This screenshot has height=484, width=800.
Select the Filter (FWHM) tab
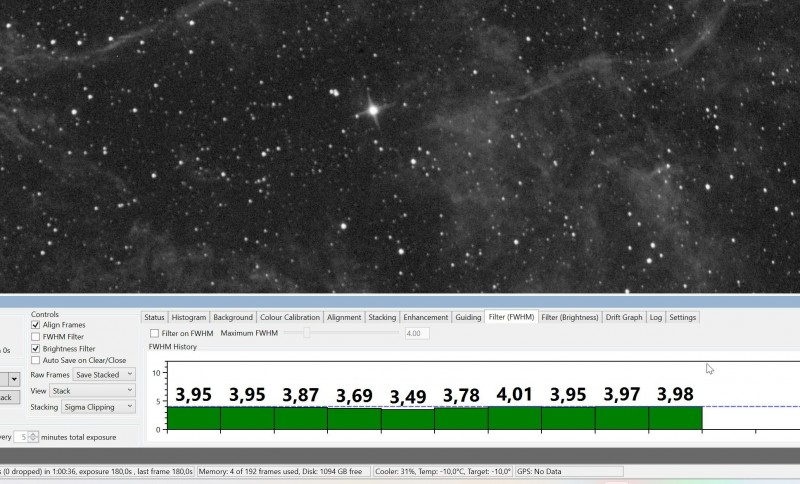pyautogui.click(x=511, y=317)
